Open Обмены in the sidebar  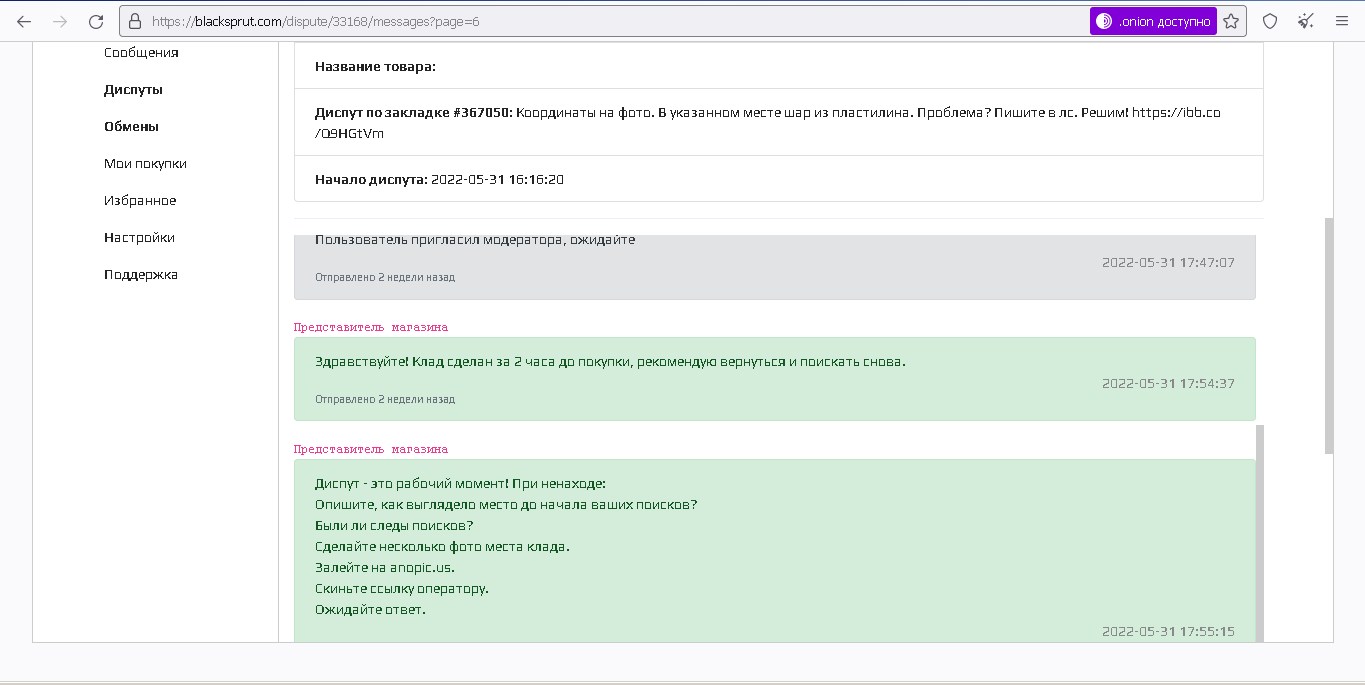point(131,127)
